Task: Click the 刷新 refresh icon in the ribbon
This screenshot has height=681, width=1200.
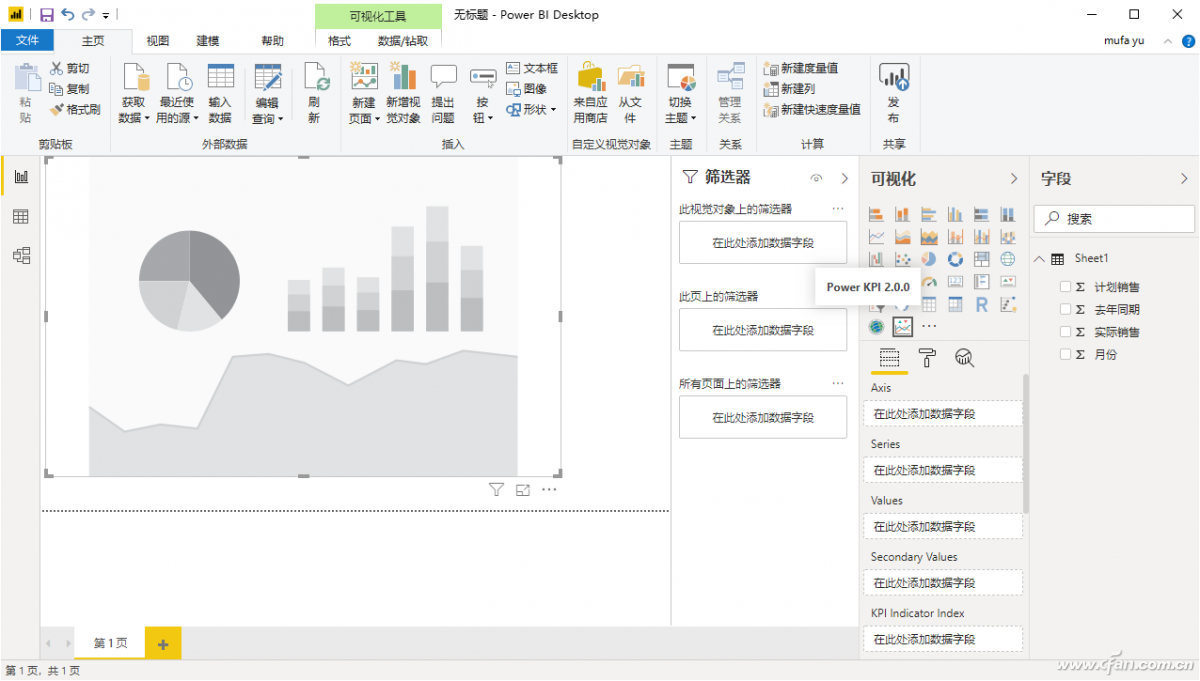Action: [x=314, y=94]
